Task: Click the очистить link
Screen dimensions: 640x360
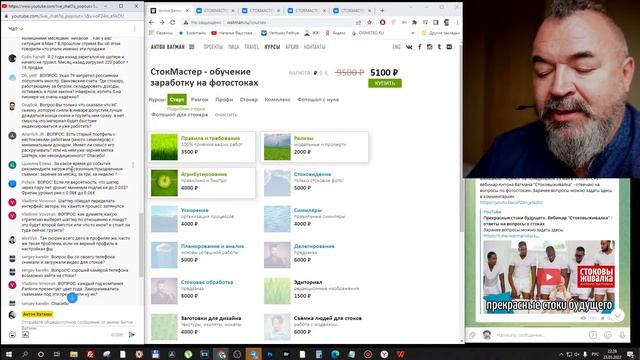Action: click(x=226, y=115)
